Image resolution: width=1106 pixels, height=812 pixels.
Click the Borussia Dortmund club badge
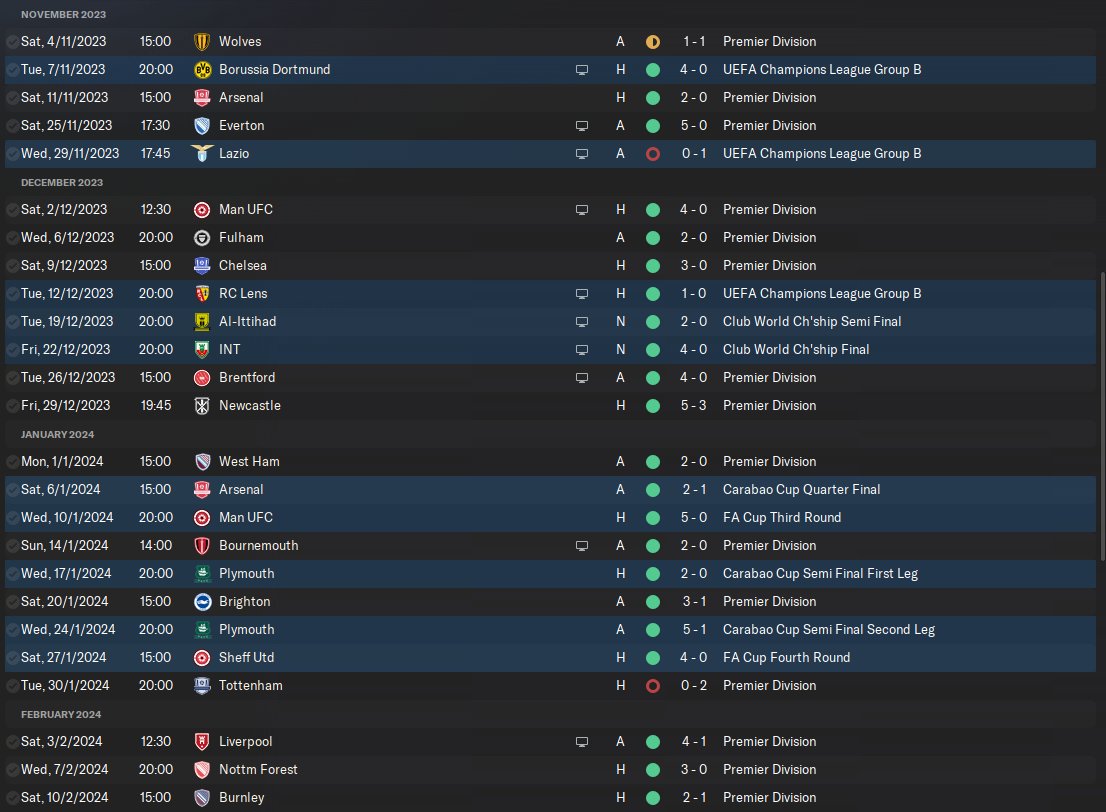202,70
